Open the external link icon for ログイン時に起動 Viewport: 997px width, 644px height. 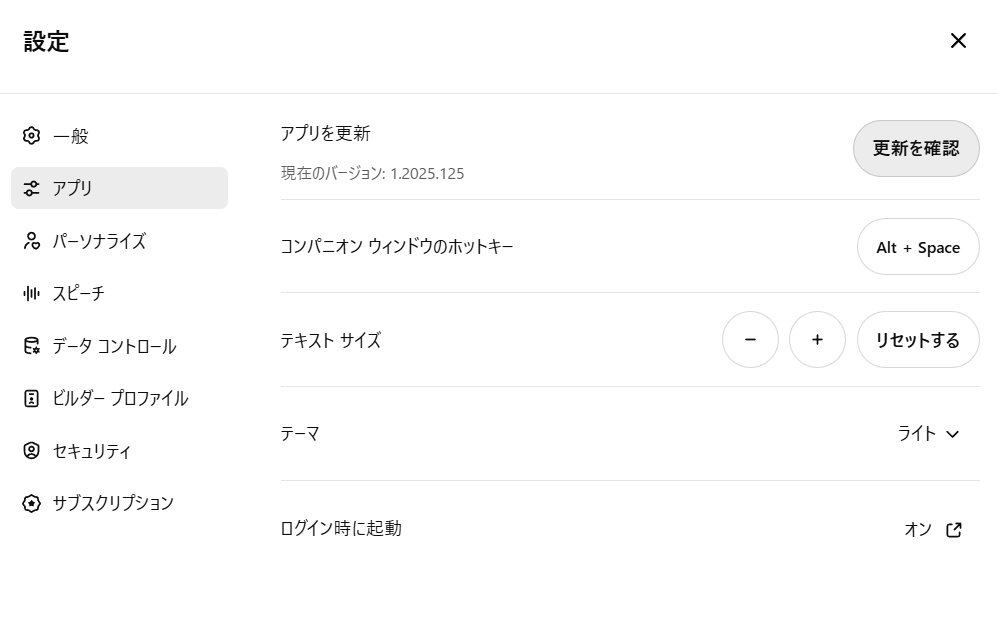pyautogui.click(x=954, y=530)
